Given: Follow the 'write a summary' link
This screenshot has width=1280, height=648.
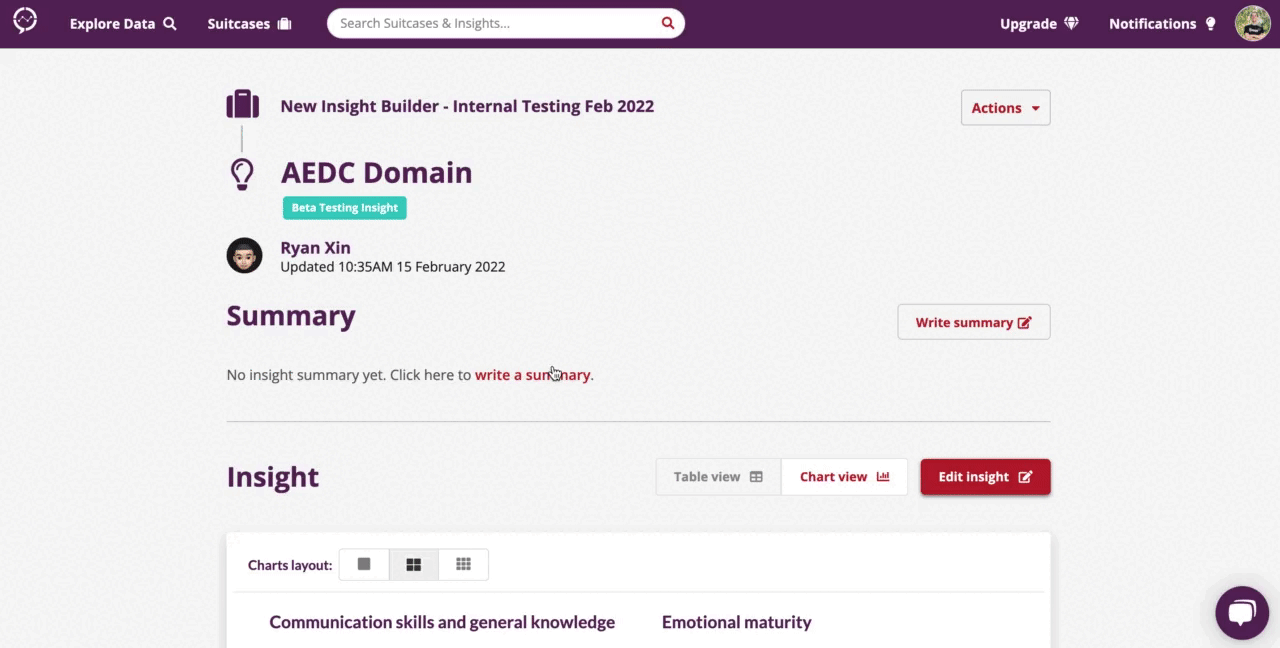Looking at the screenshot, I should [532, 375].
